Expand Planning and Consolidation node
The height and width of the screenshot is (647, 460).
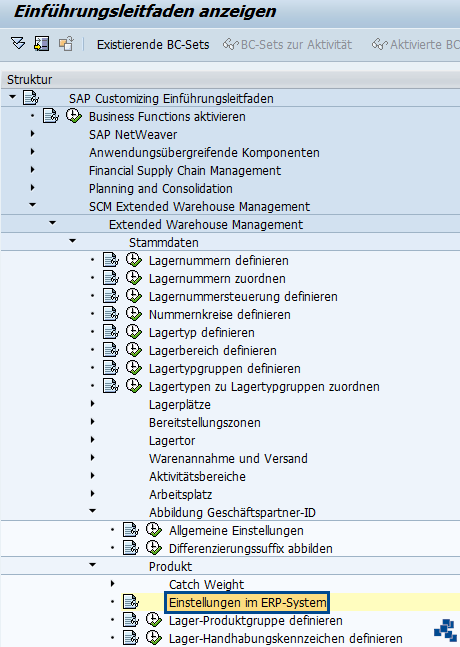(x=33, y=188)
